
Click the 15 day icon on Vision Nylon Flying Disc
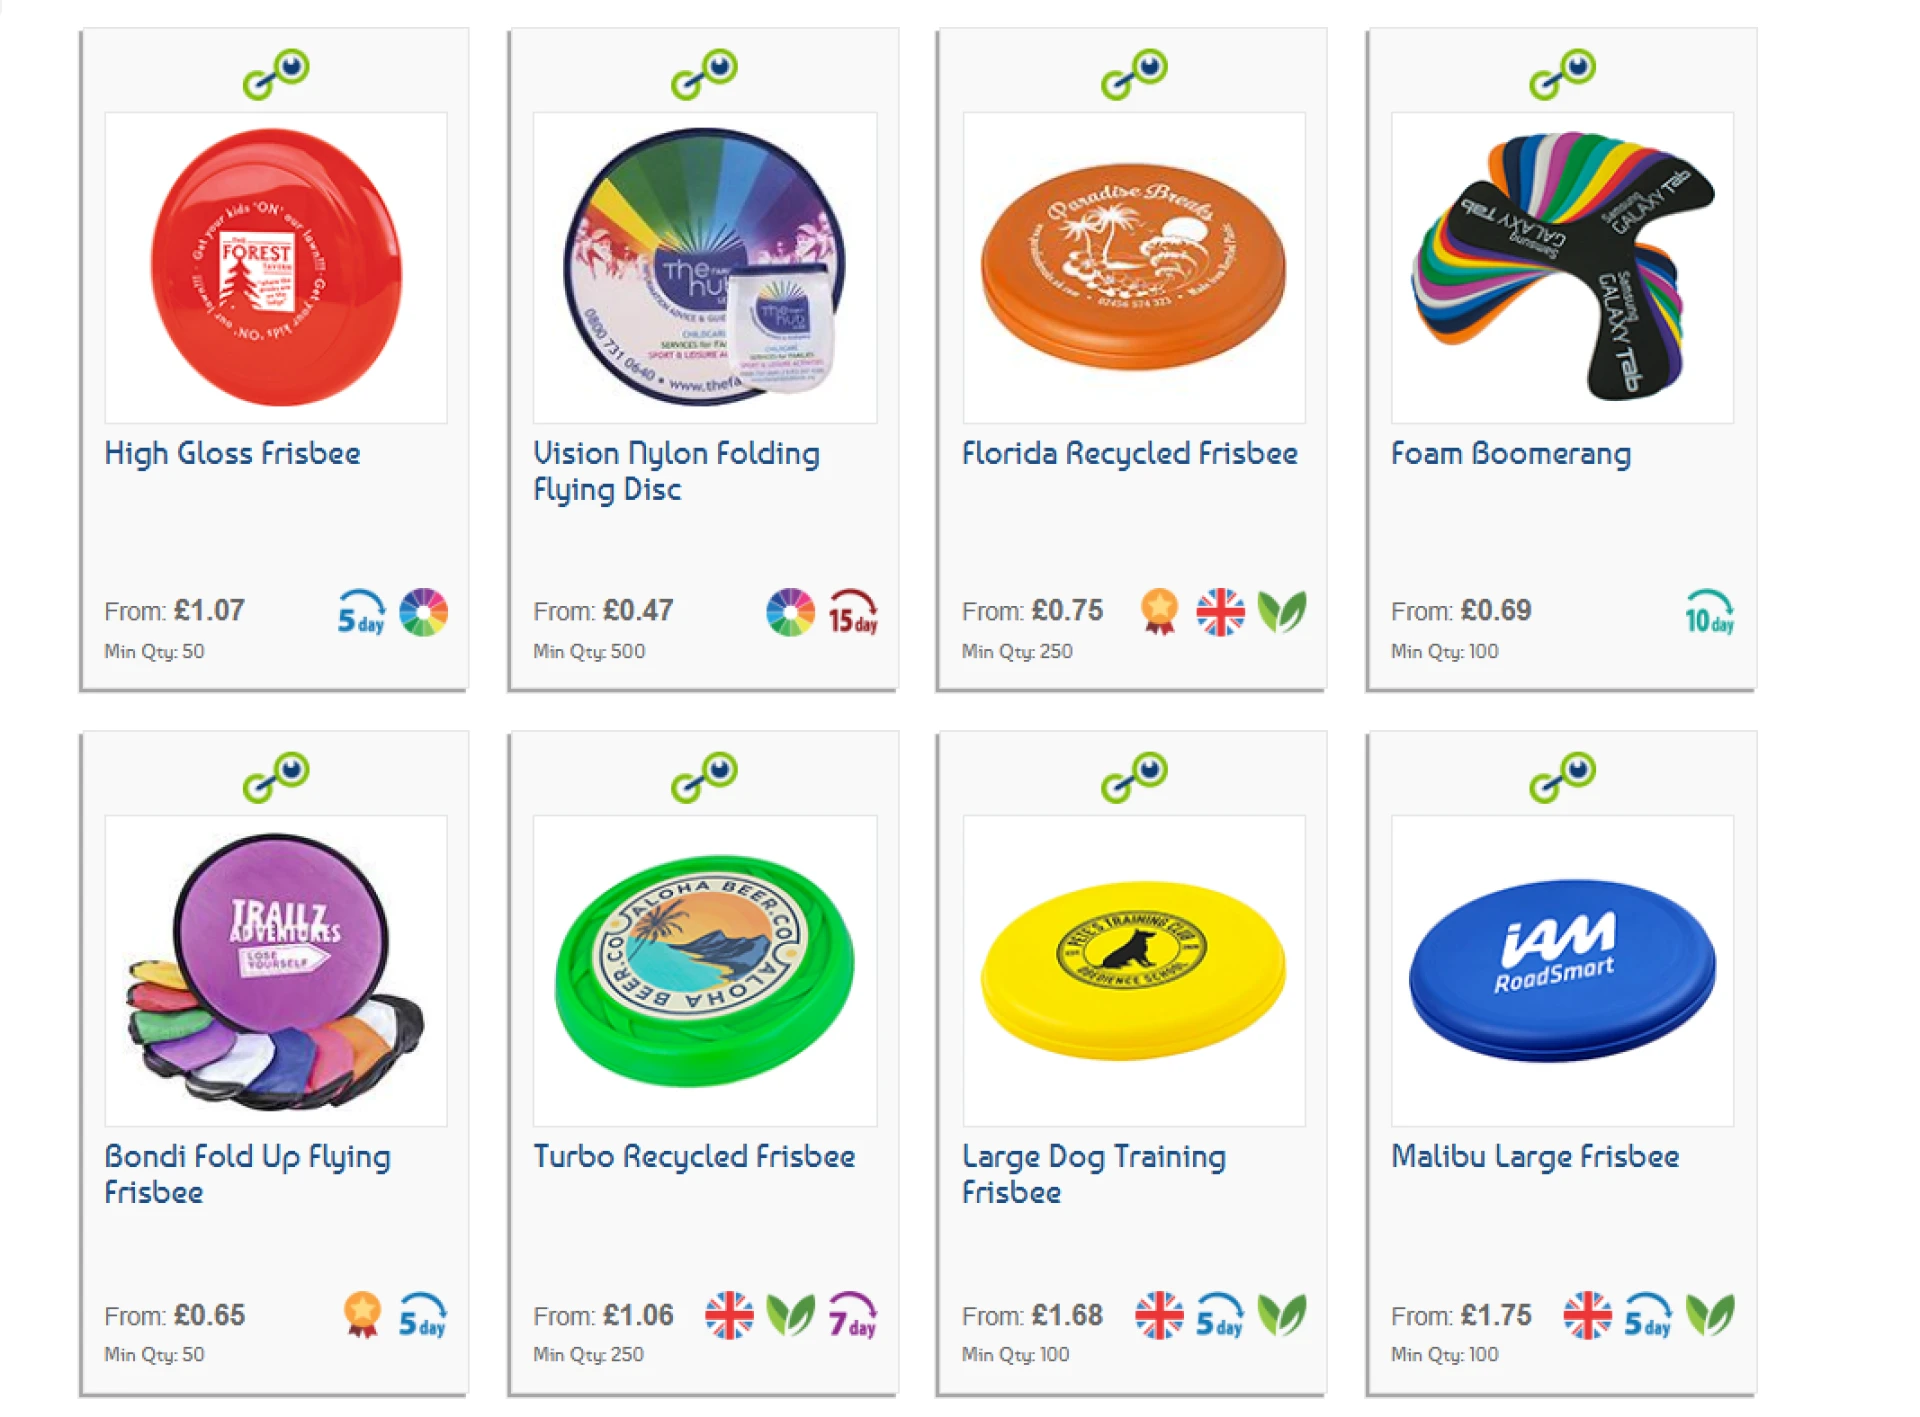852,613
